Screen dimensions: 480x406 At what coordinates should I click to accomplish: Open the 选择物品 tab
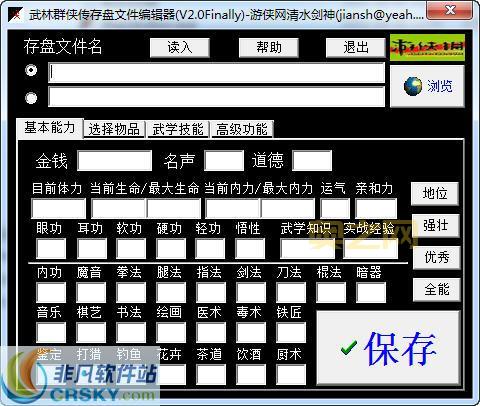click(x=114, y=129)
